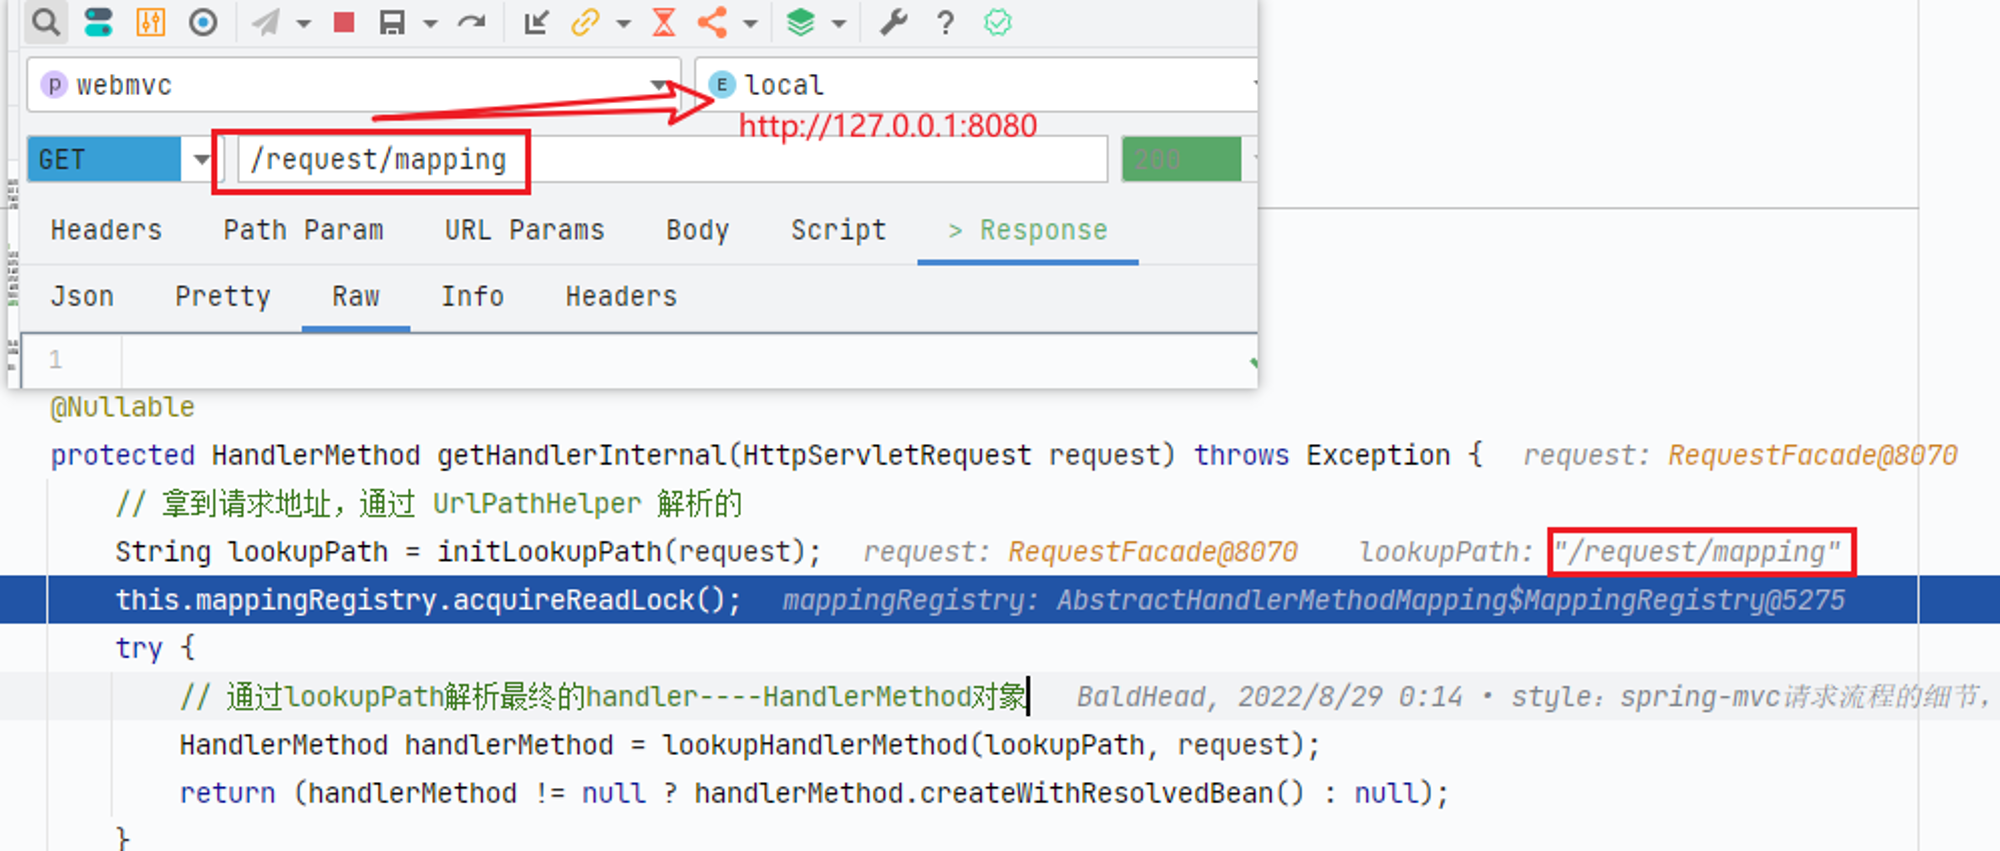Click the green checkmark badge icon

click(x=998, y=22)
